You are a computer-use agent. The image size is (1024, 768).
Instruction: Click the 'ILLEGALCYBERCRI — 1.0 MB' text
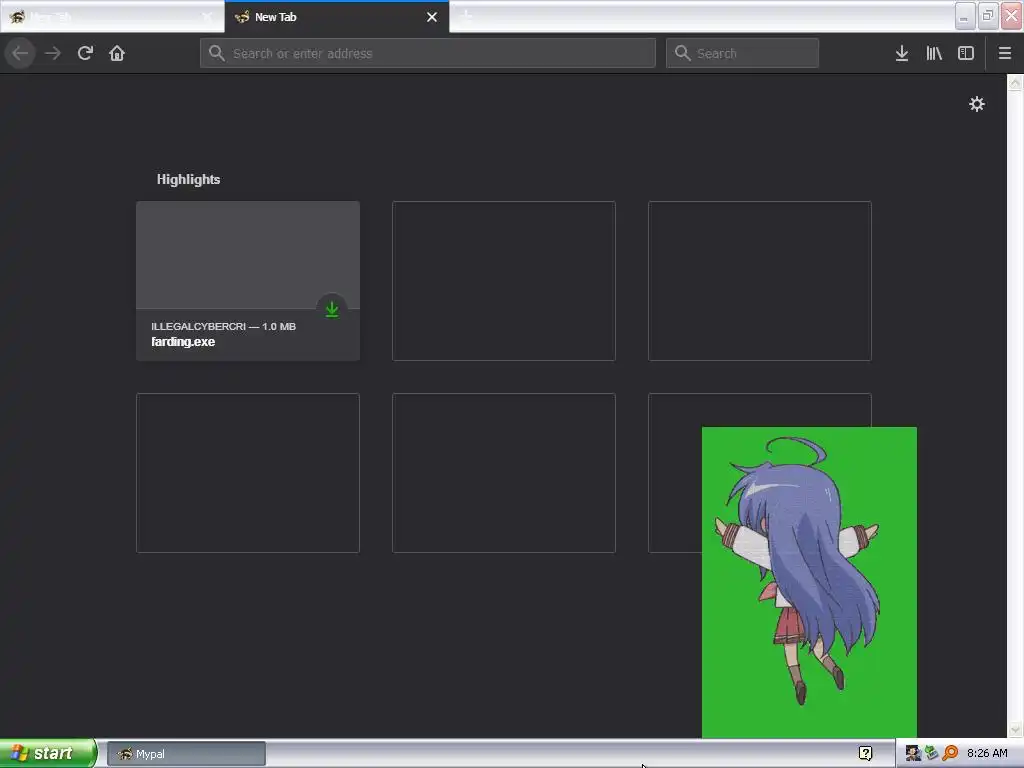(223, 326)
